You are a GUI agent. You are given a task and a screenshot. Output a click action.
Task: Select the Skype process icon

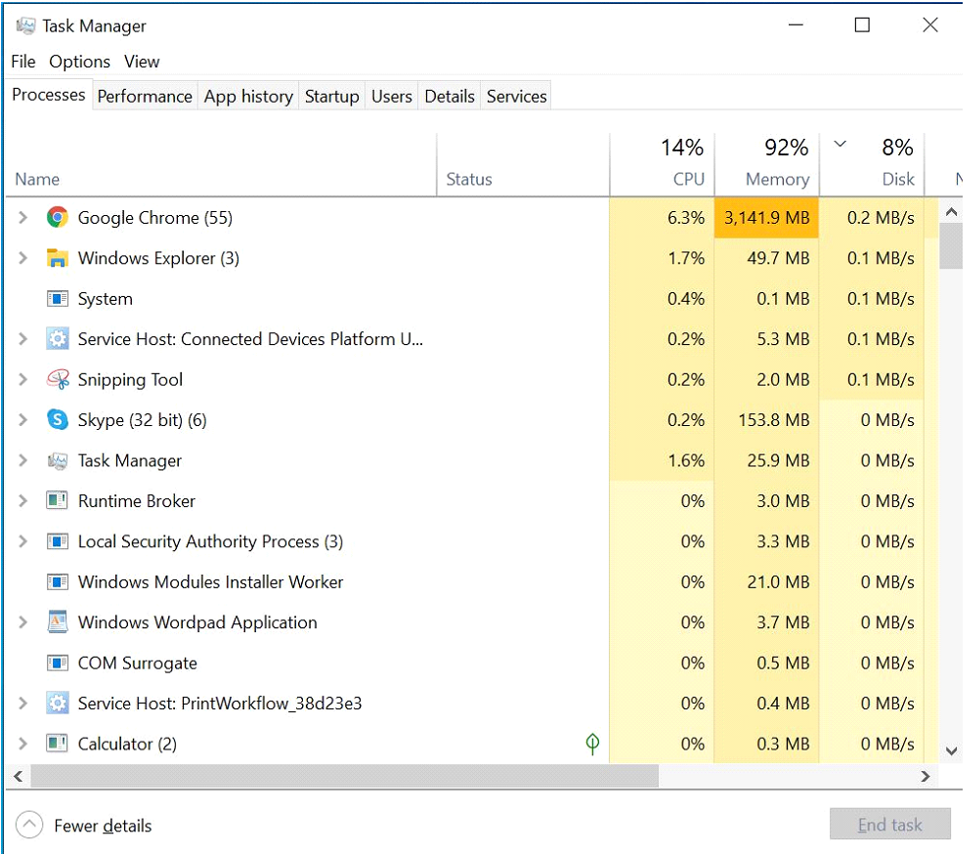(x=57, y=420)
